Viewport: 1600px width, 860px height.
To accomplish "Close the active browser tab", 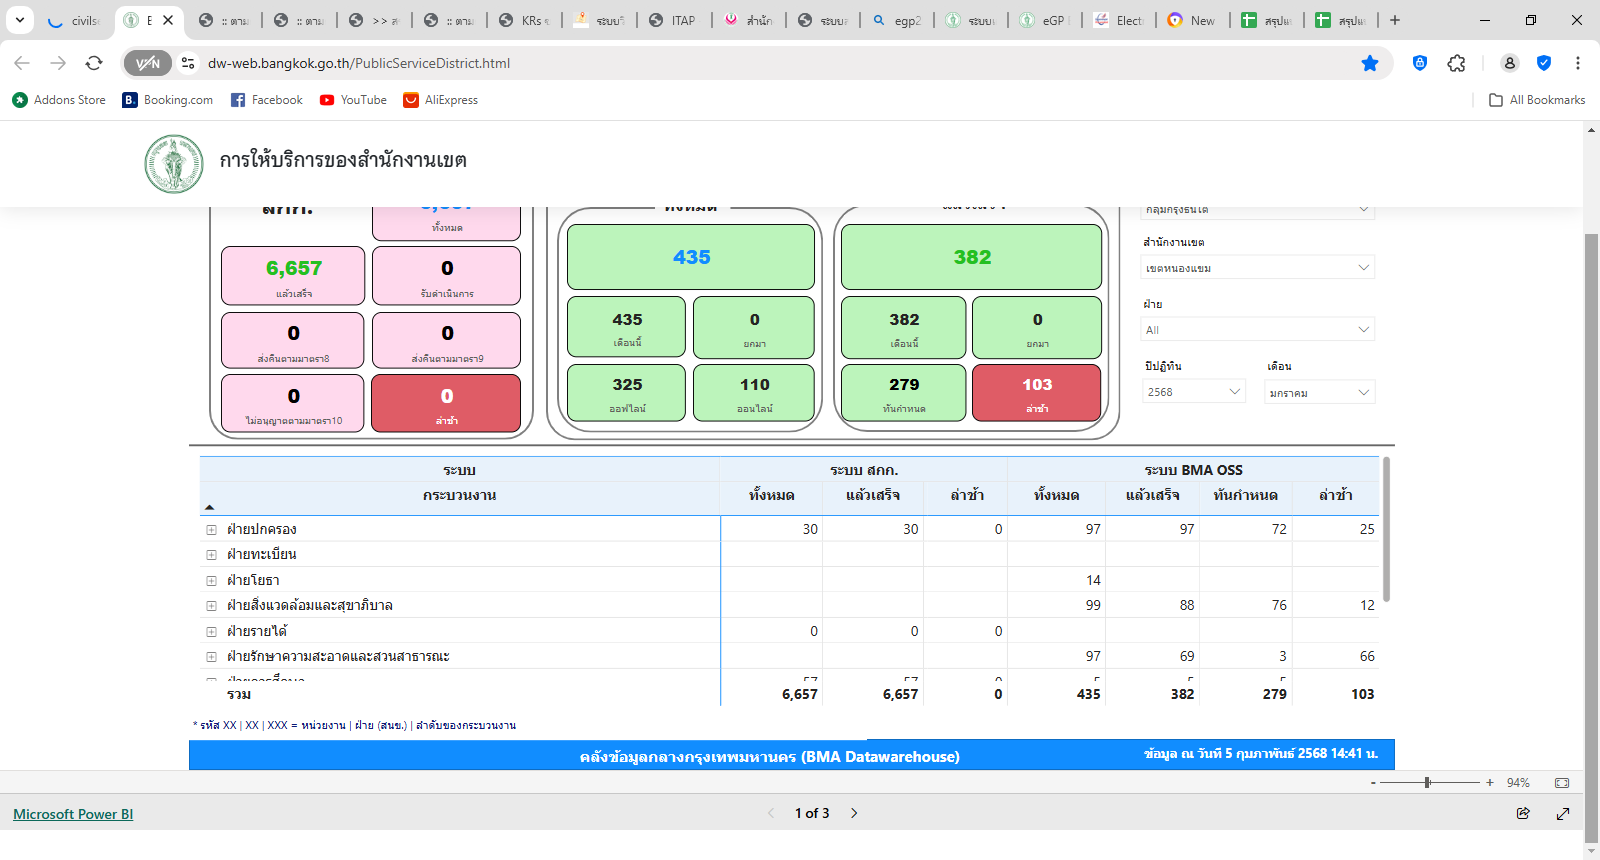I will pos(168,20).
